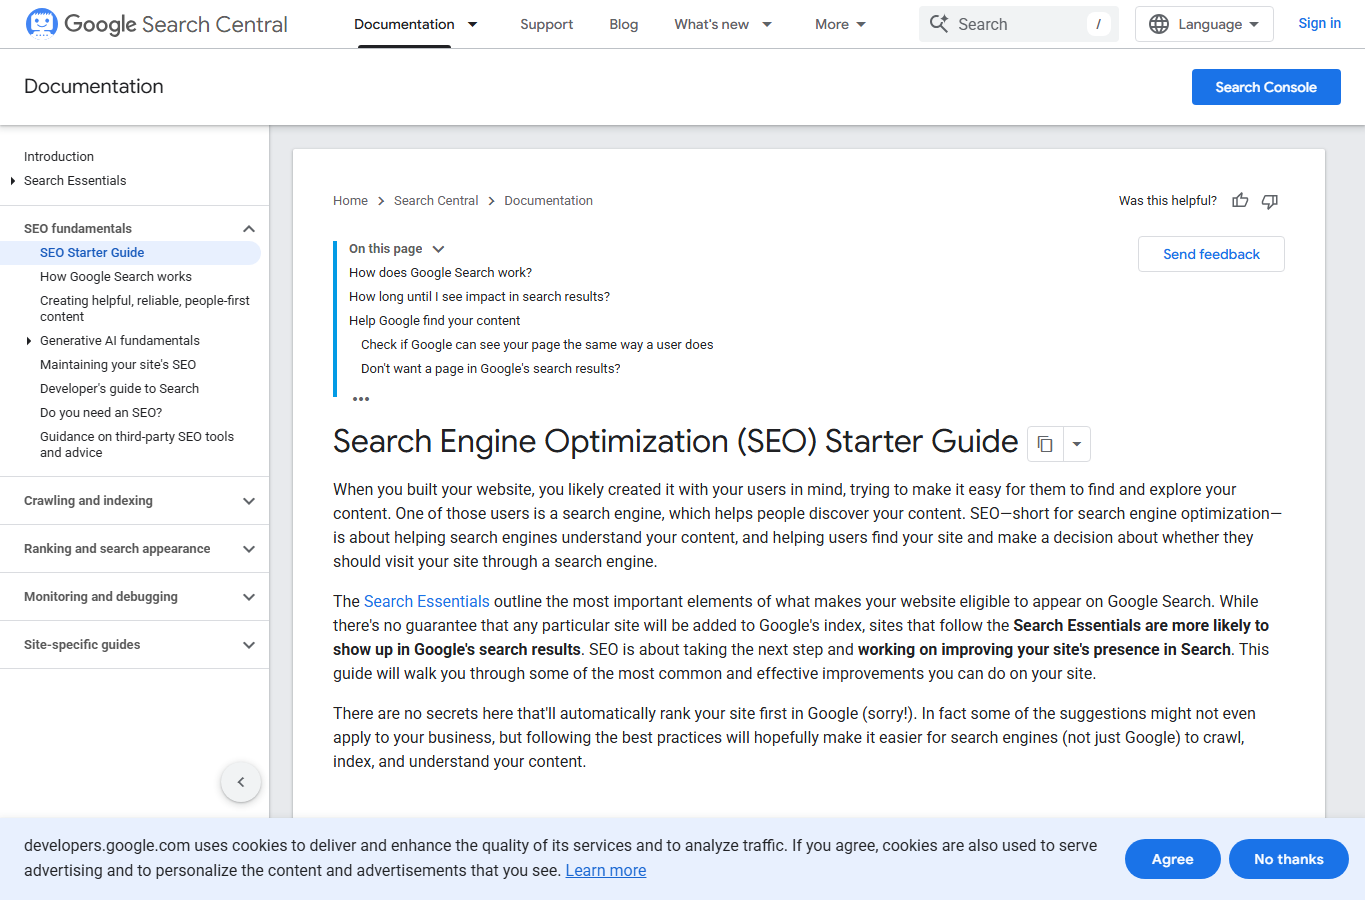Click the Sign in link
This screenshot has height=900, width=1365.
pos(1319,23)
